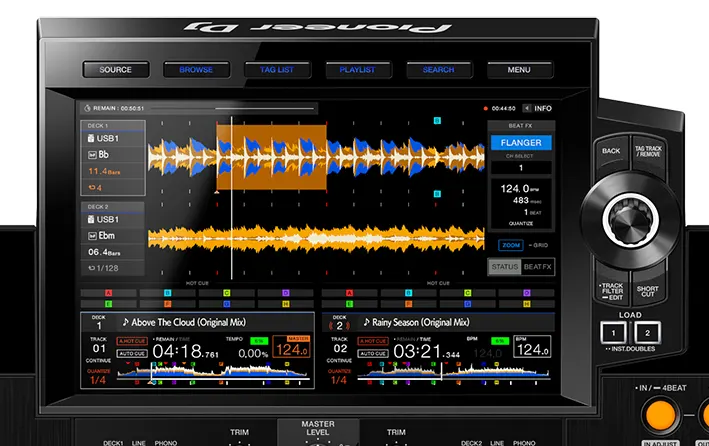This screenshot has width=709, height=446.
Task: Open the FLANGER effect selector
Action: tap(521, 142)
